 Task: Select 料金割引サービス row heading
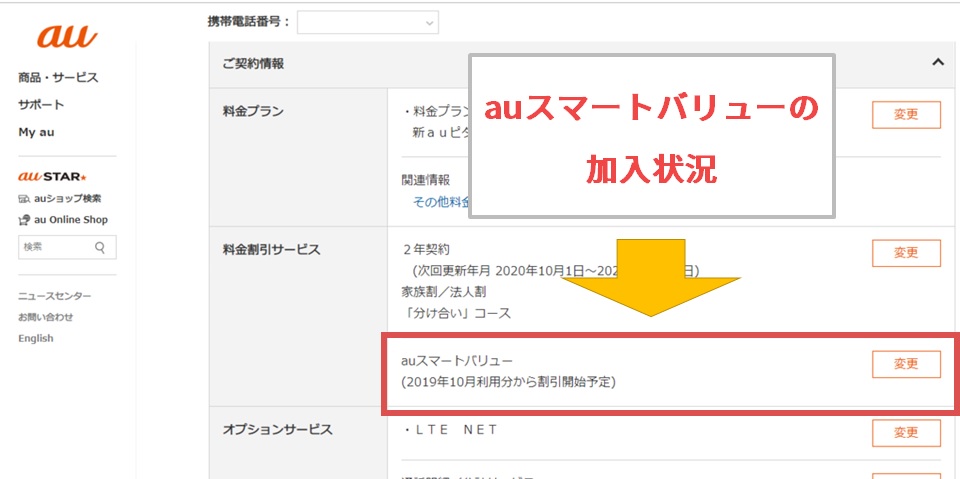click(x=271, y=249)
